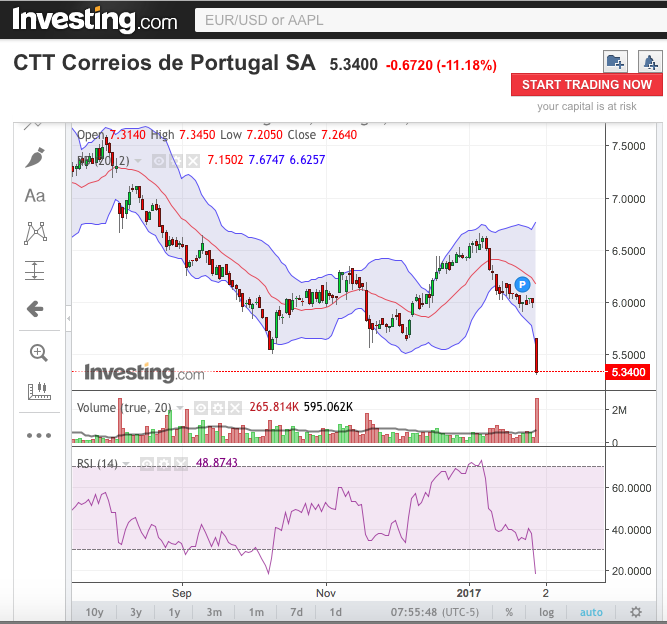Remove the RSI indicator

coord(181,464)
